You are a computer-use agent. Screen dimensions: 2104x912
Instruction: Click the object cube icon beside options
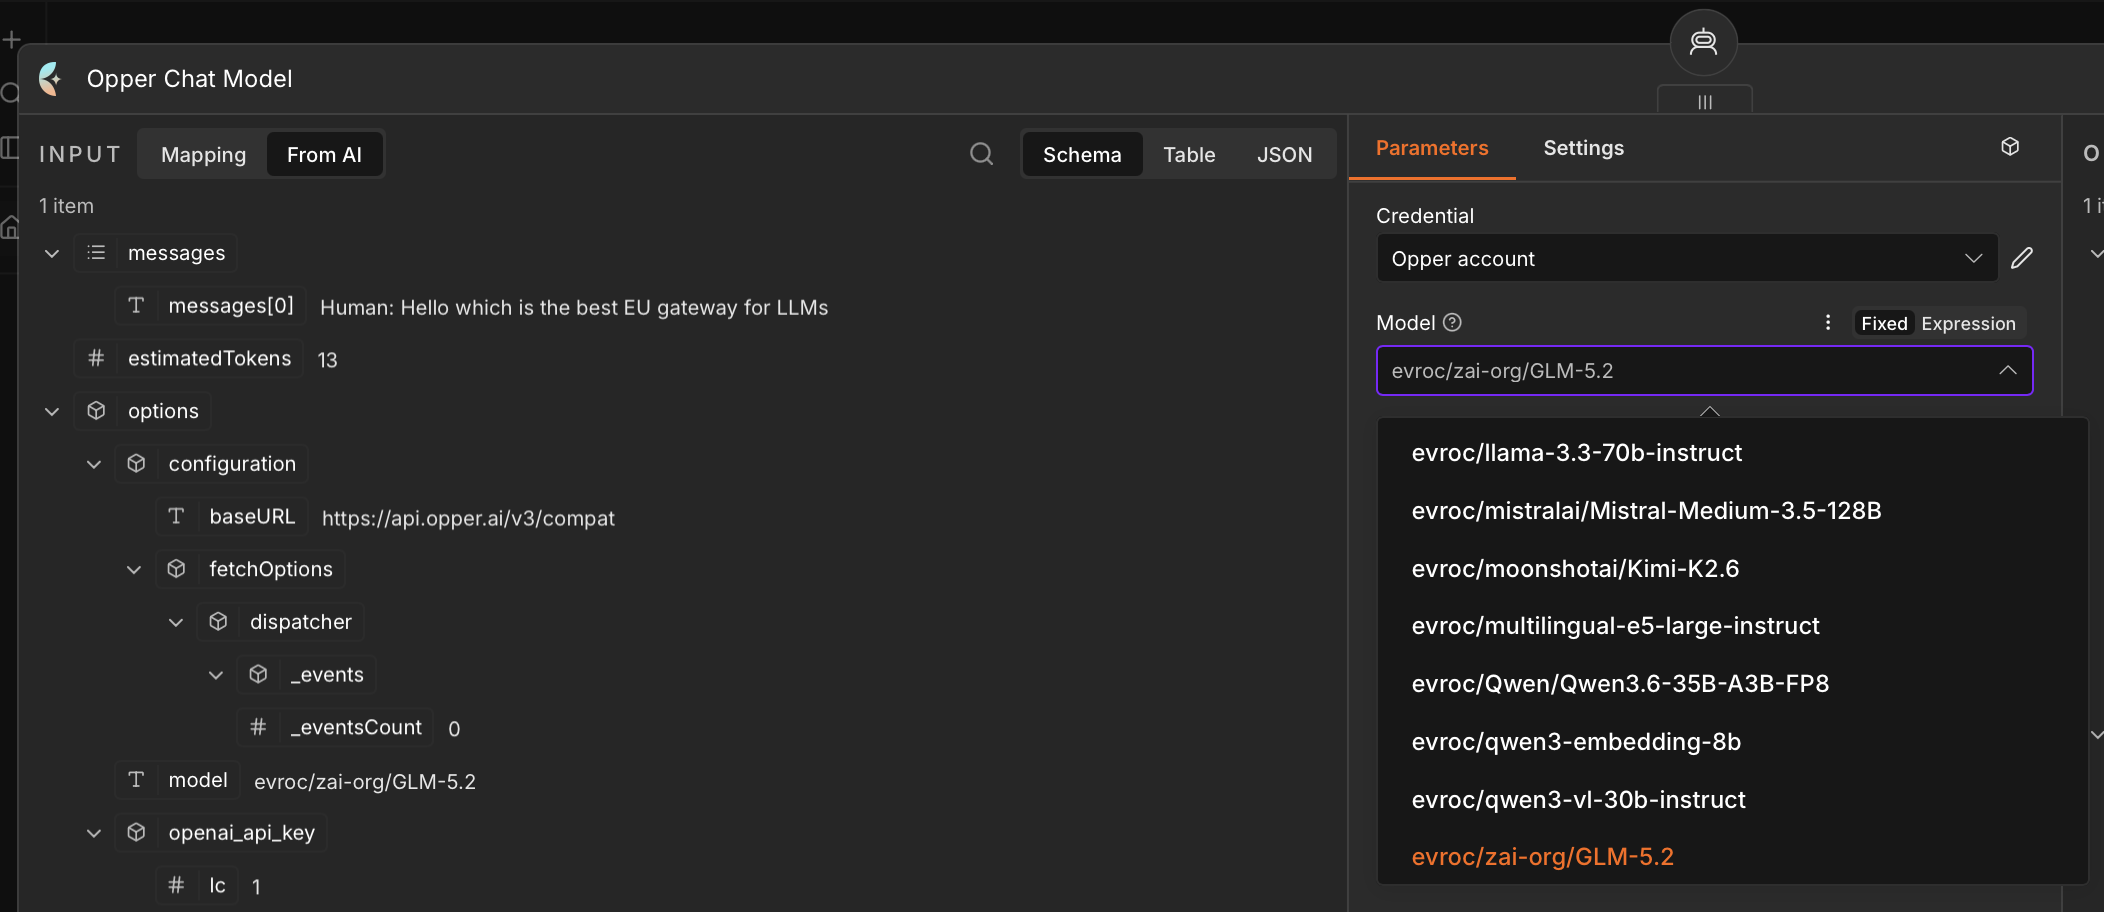[96, 411]
